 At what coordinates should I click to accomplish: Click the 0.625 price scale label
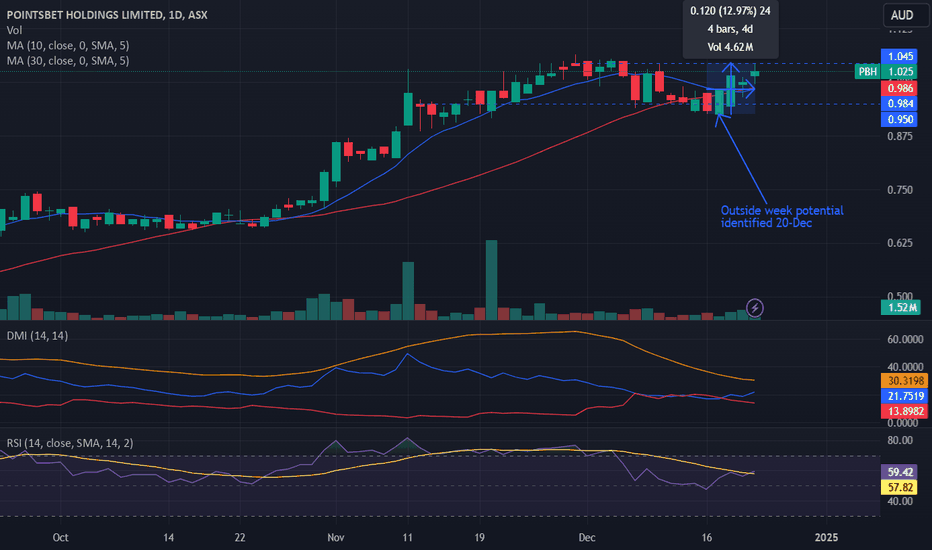(899, 243)
